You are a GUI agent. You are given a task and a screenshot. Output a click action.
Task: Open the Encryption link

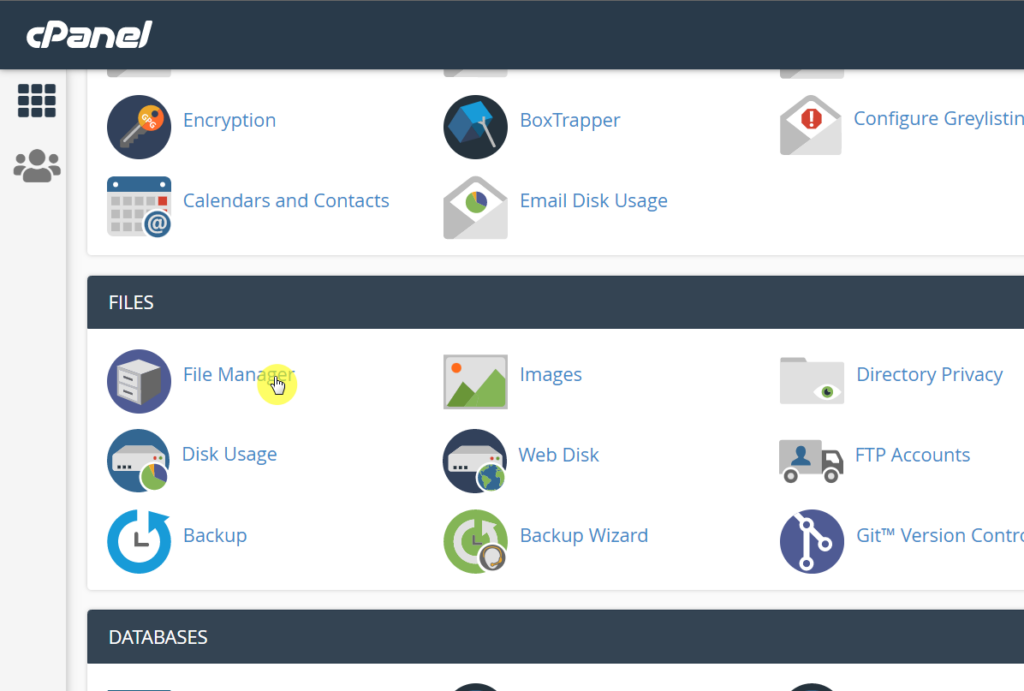pos(229,120)
